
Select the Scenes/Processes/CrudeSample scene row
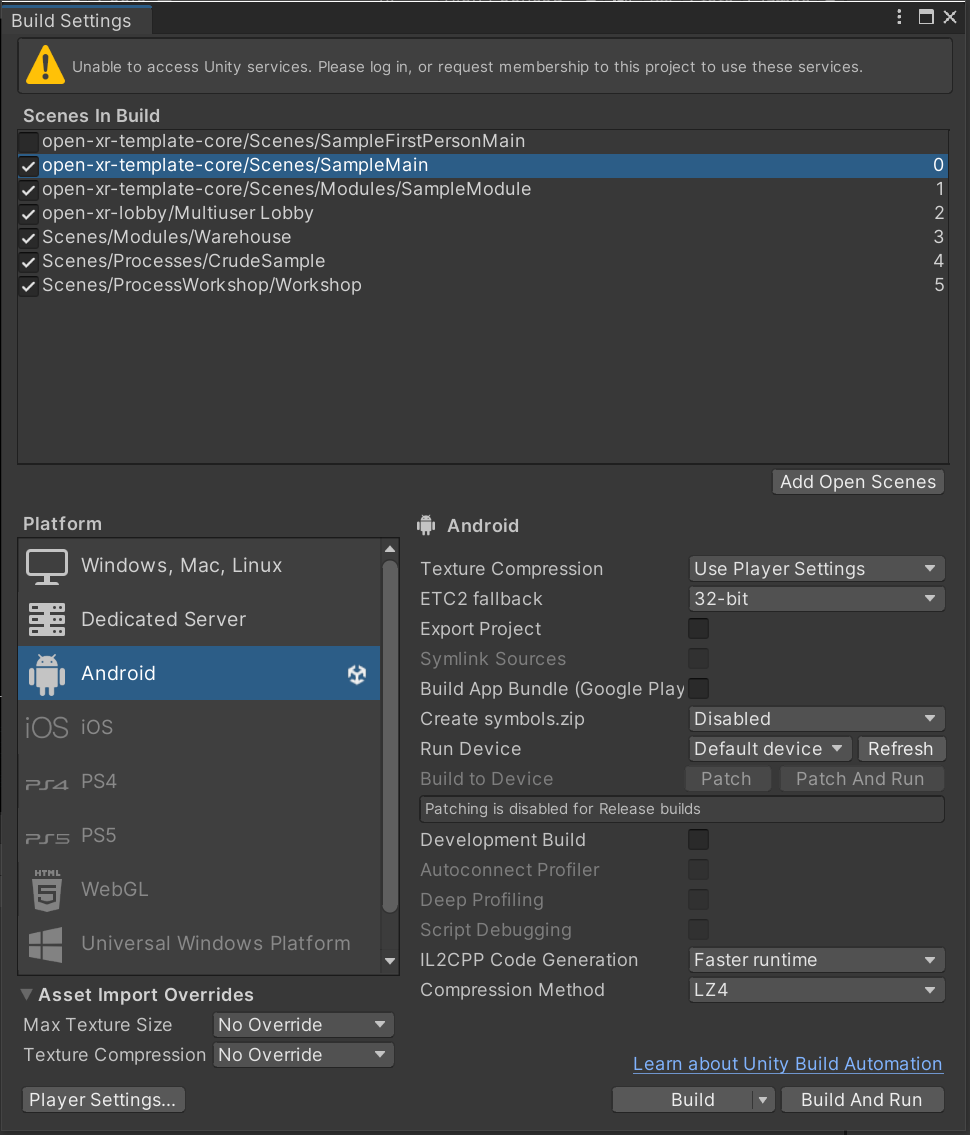click(x=483, y=261)
